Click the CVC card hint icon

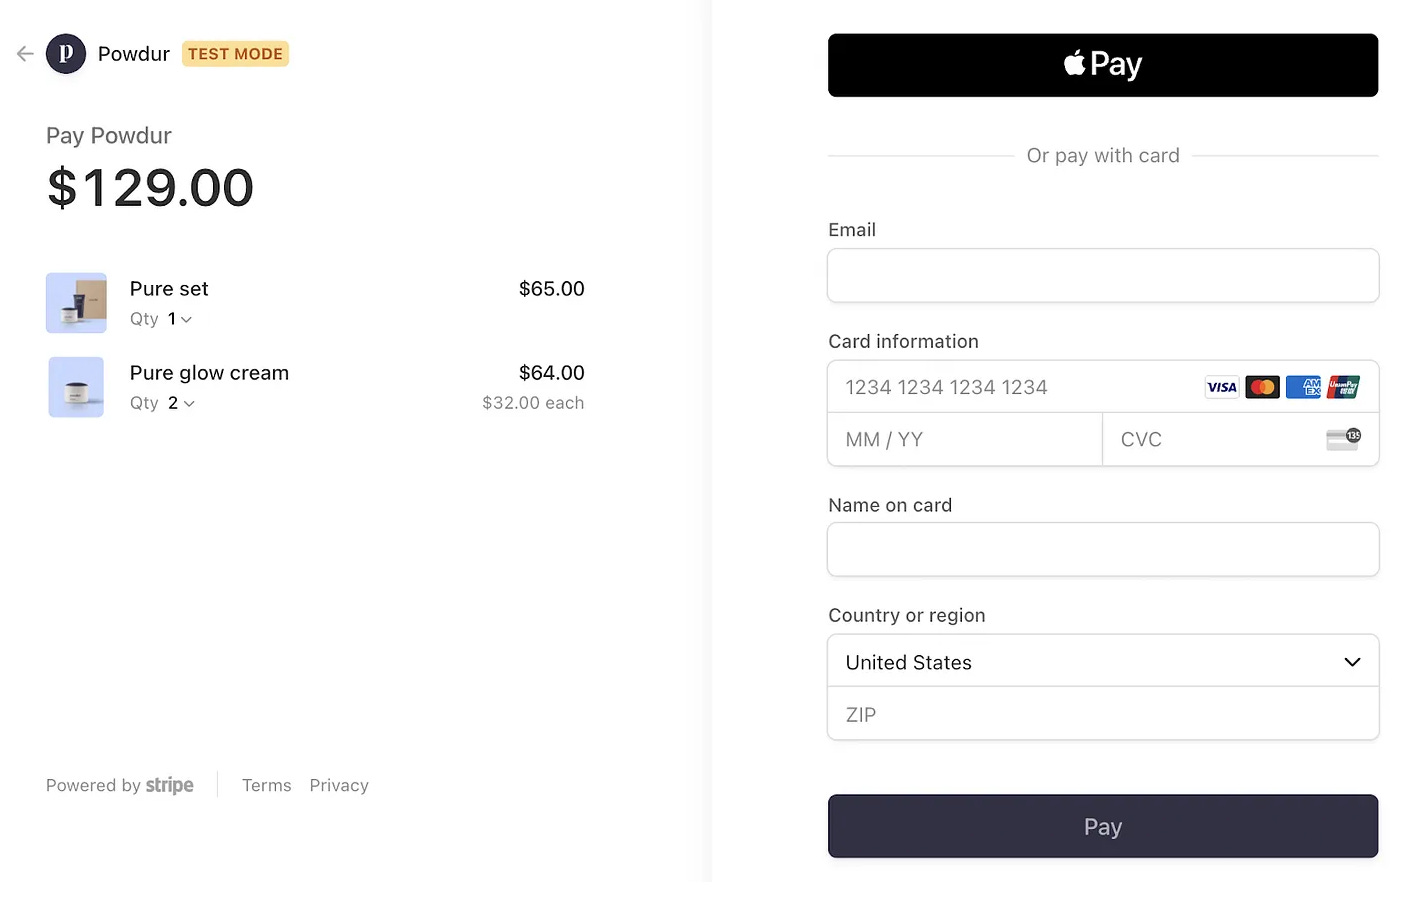pyautogui.click(x=1341, y=438)
